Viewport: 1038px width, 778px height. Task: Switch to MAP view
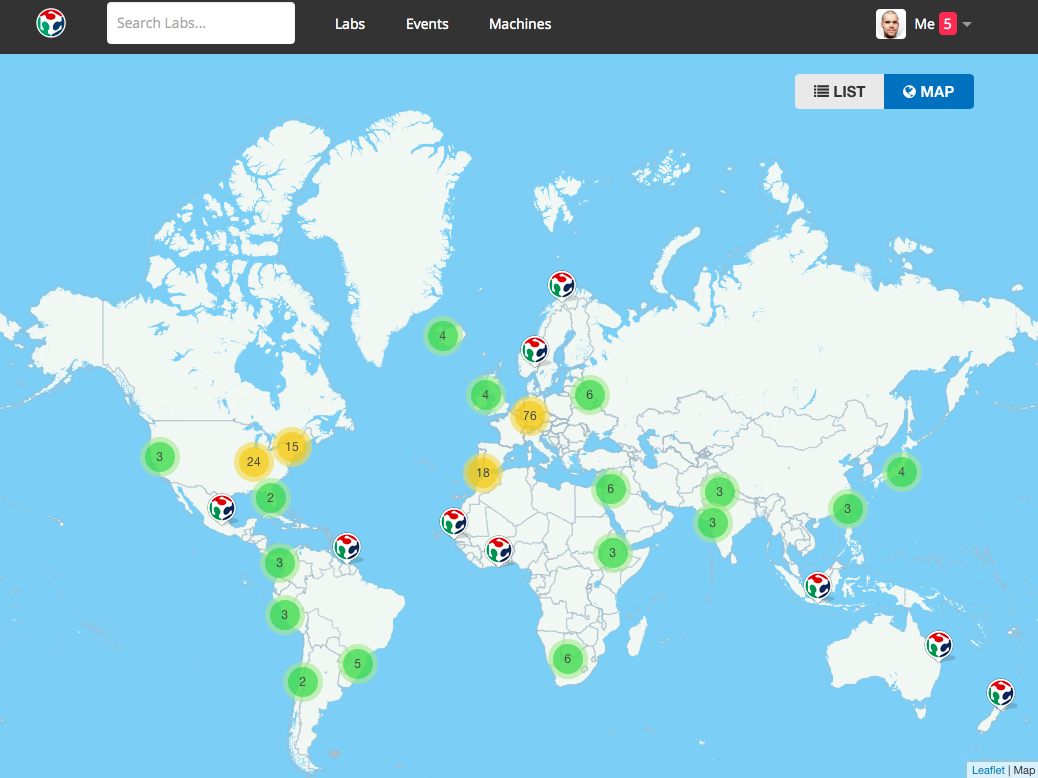(929, 92)
